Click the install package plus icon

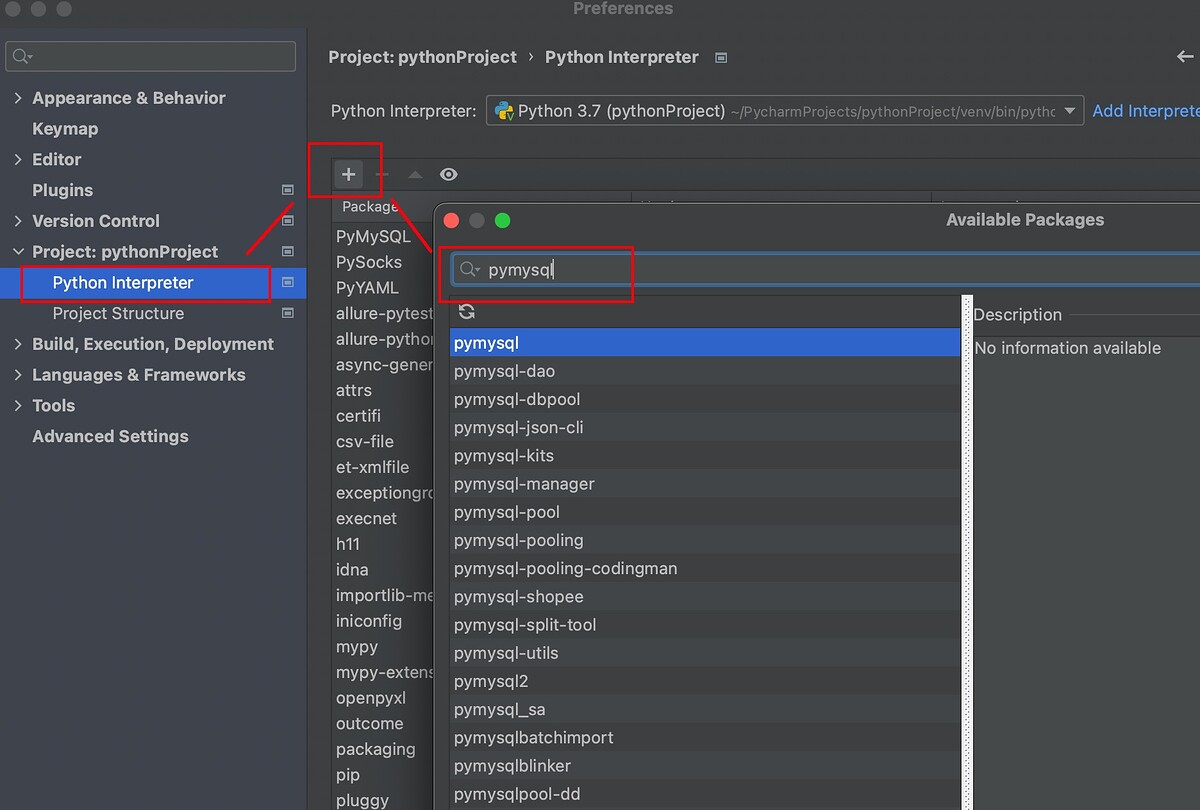click(347, 174)
